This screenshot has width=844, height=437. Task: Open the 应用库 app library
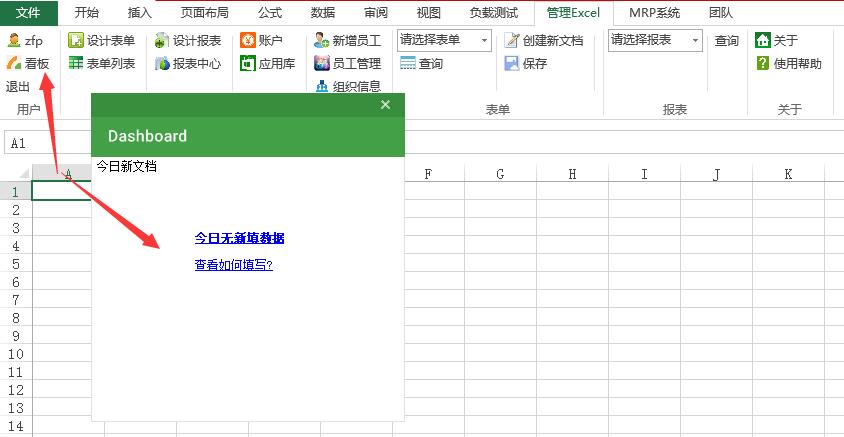click(248, 63)
